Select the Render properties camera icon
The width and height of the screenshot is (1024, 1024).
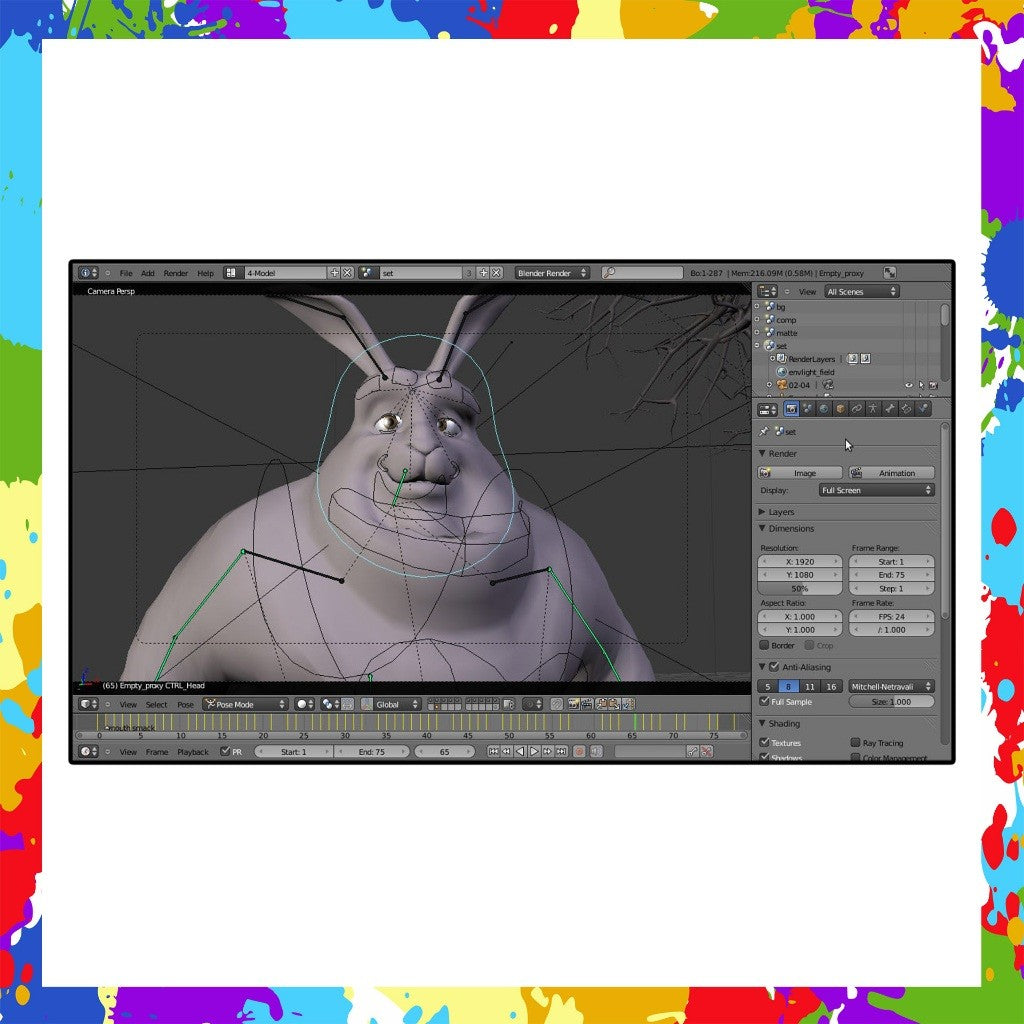point(792,408)
